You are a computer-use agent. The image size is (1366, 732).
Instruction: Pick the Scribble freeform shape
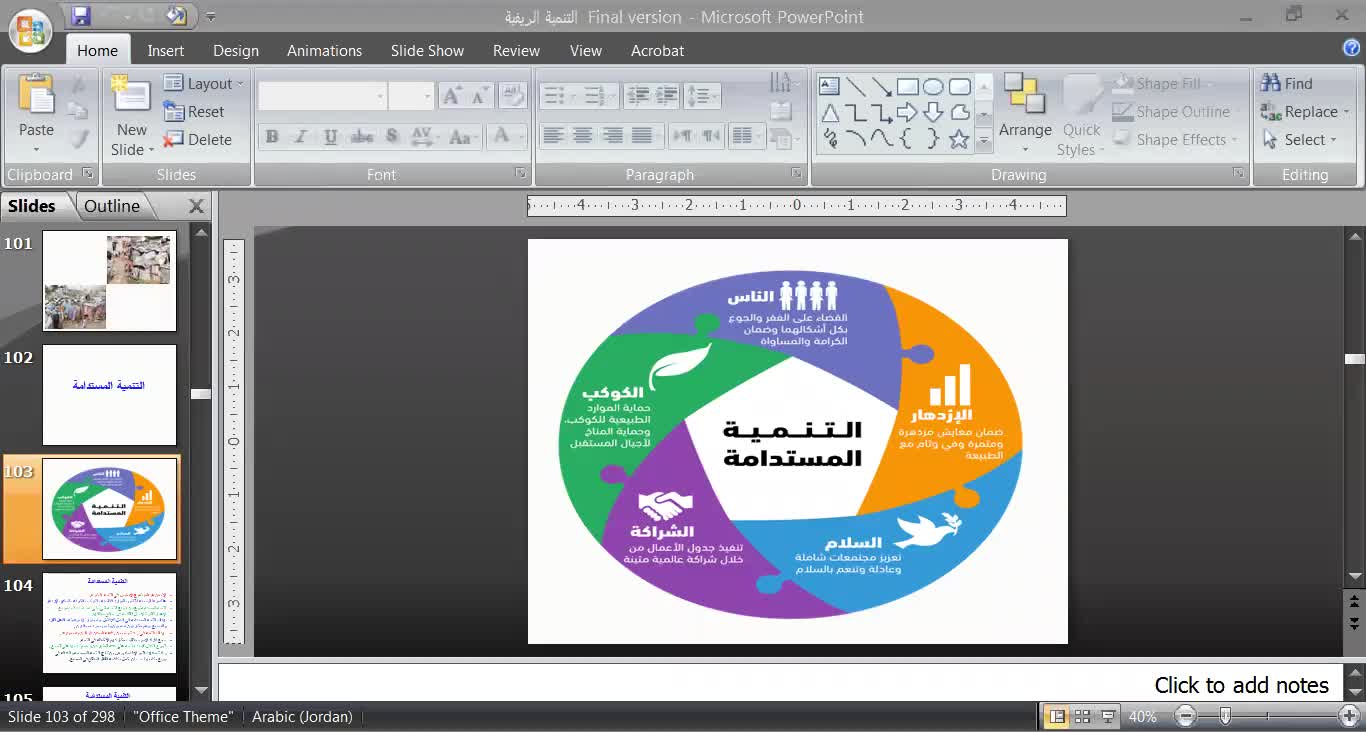(829, 139)
